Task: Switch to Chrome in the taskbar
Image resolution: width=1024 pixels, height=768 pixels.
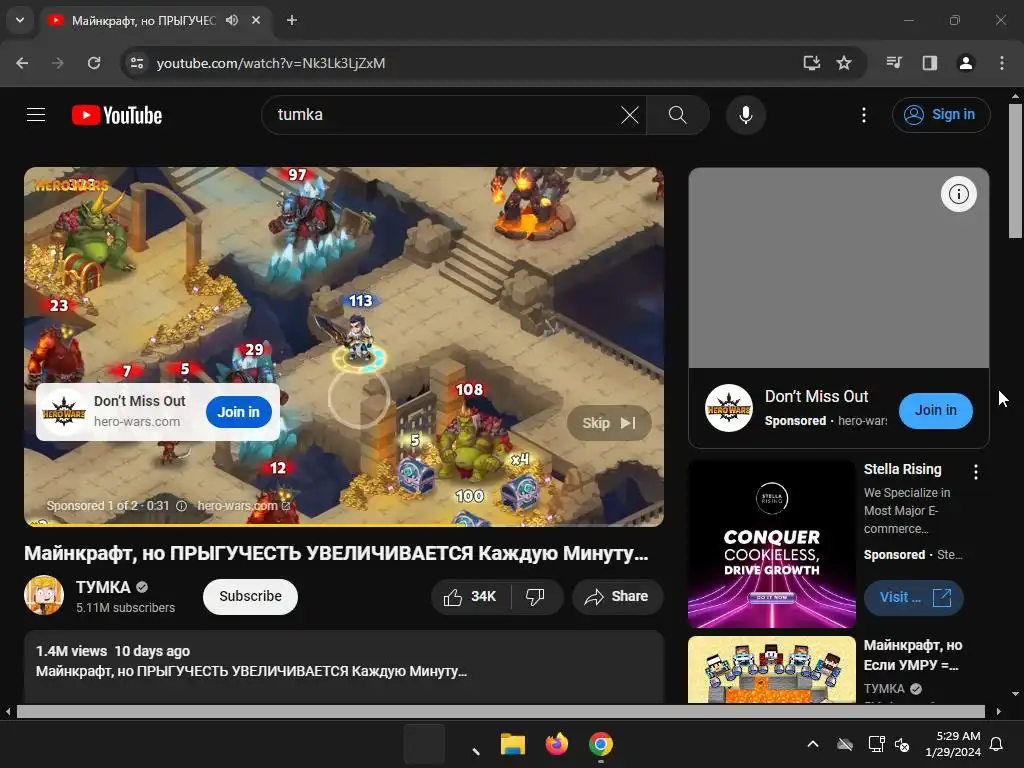Action: pos(601,744)
